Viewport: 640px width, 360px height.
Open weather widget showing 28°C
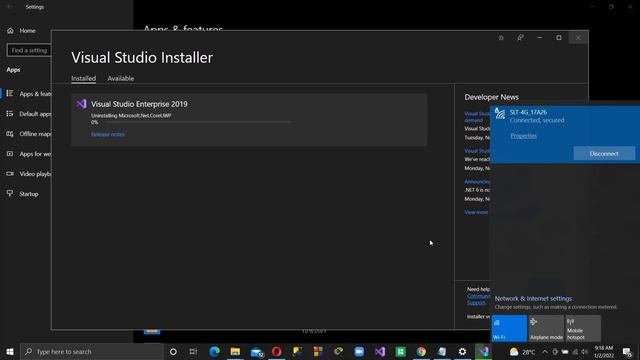coord(522,352)
